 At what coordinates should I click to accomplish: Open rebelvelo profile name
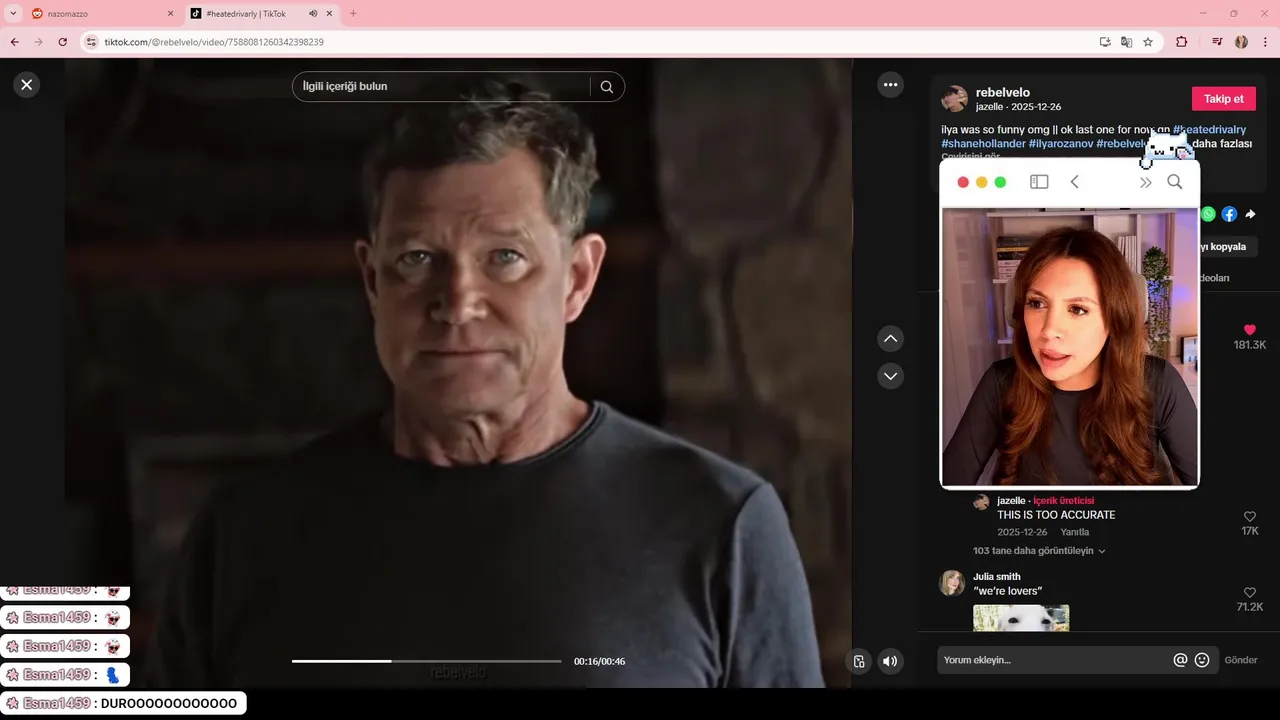[1003, 92]
